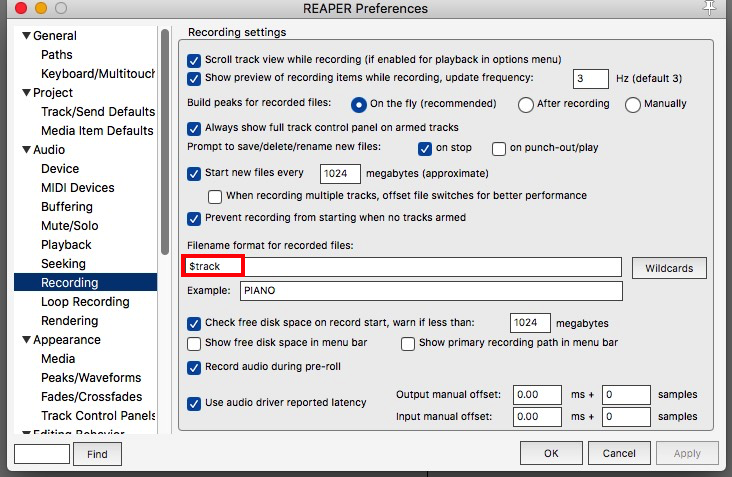Collapse the General tree section

pos(27,35)
